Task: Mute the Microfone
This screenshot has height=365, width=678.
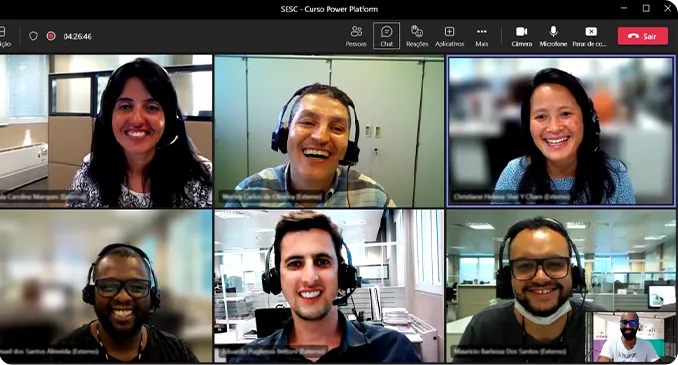Action: 553,36
